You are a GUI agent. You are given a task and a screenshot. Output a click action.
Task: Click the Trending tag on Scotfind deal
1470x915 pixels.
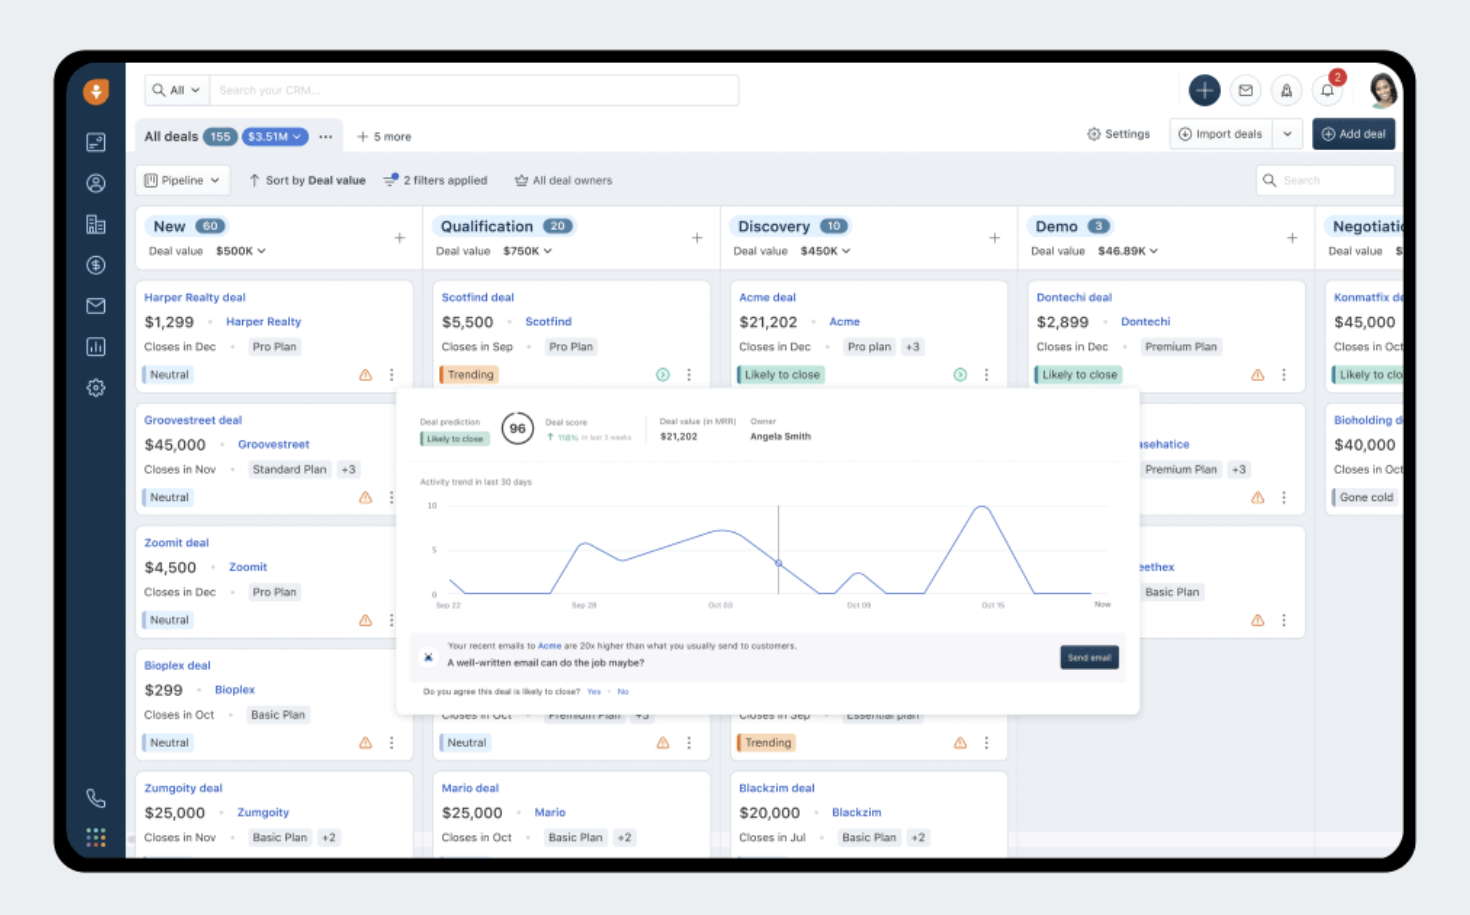click(x=469, y=375)
